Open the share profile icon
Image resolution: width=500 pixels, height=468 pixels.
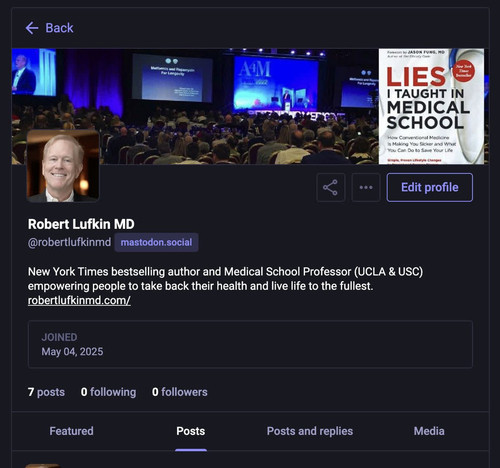coord(330,187)
